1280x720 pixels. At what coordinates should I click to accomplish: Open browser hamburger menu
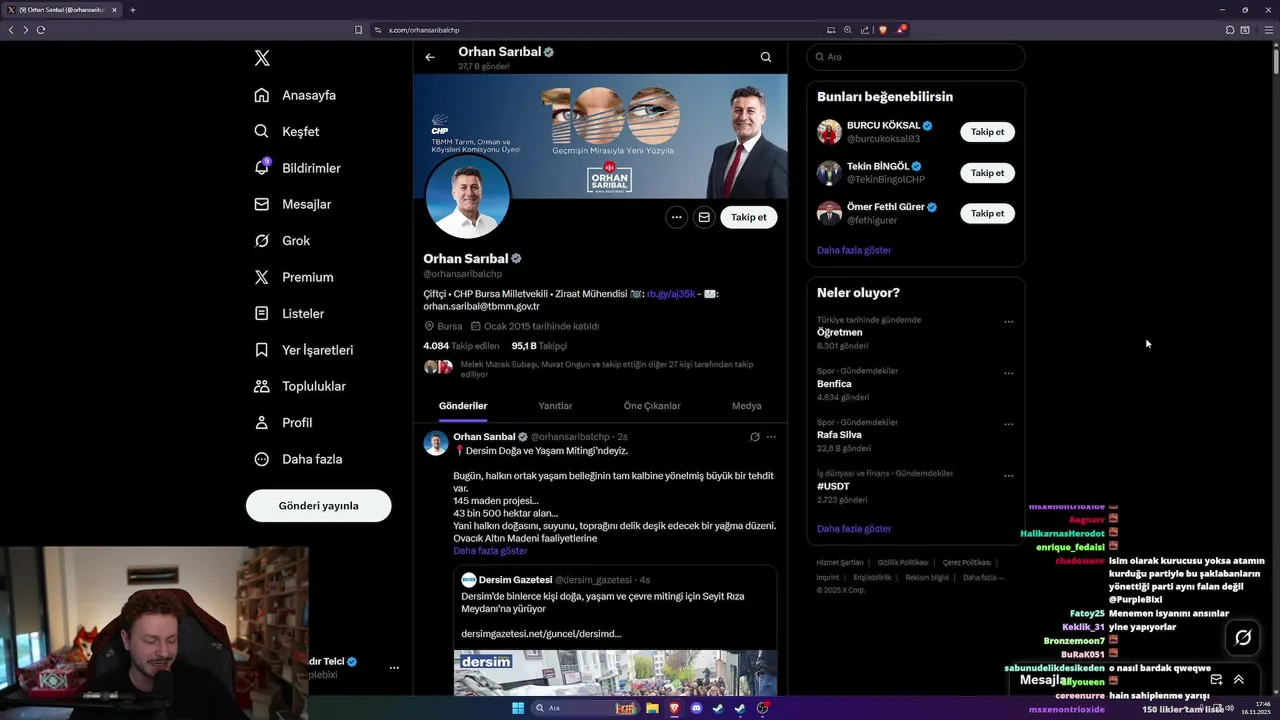1269,30
